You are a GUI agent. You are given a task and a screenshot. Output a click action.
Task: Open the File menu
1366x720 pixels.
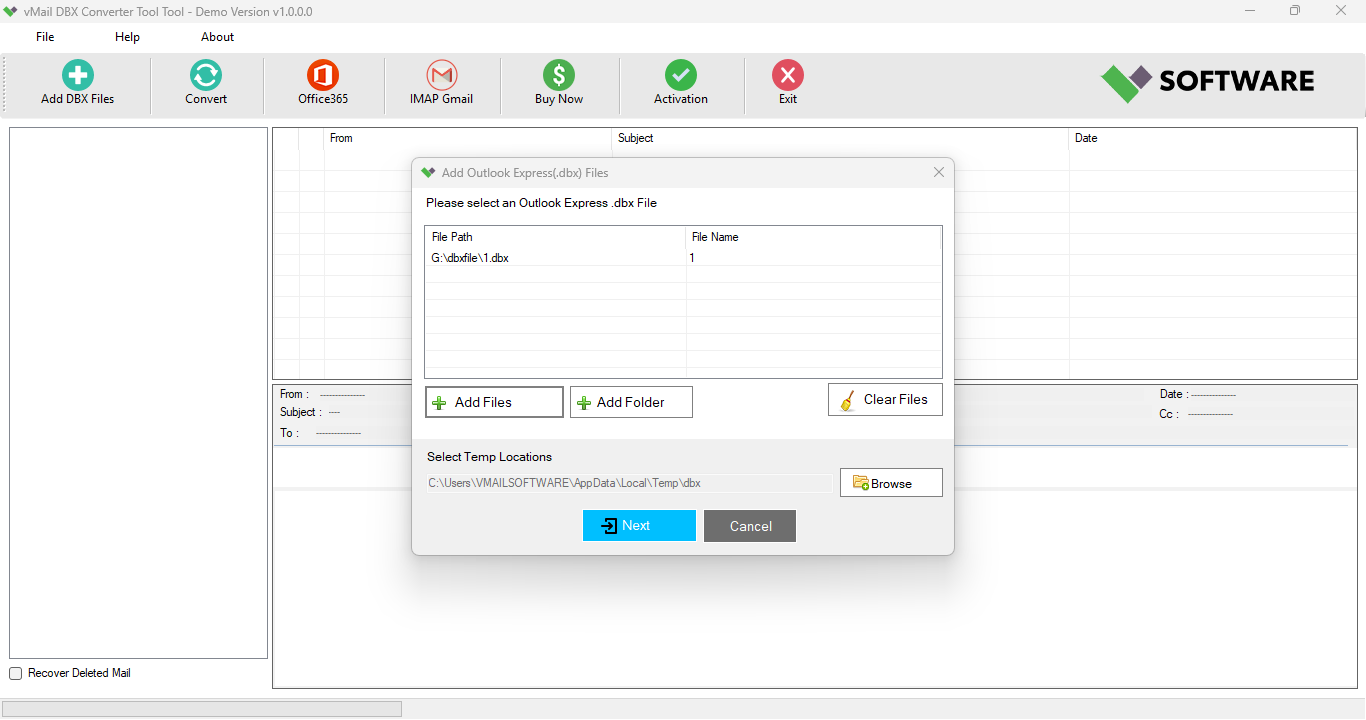pos(45,37)
